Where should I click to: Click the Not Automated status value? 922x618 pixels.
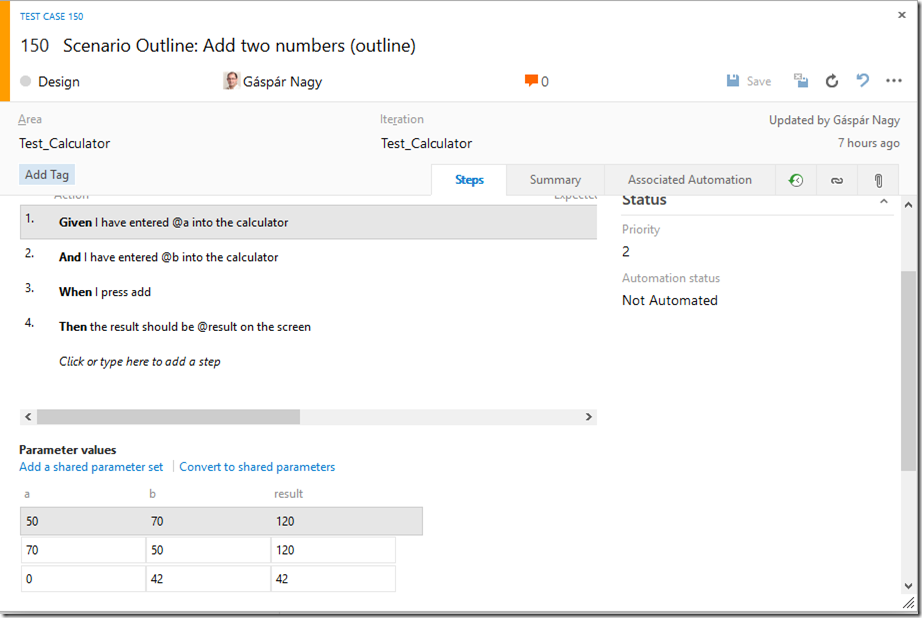[x=670, y=300]
